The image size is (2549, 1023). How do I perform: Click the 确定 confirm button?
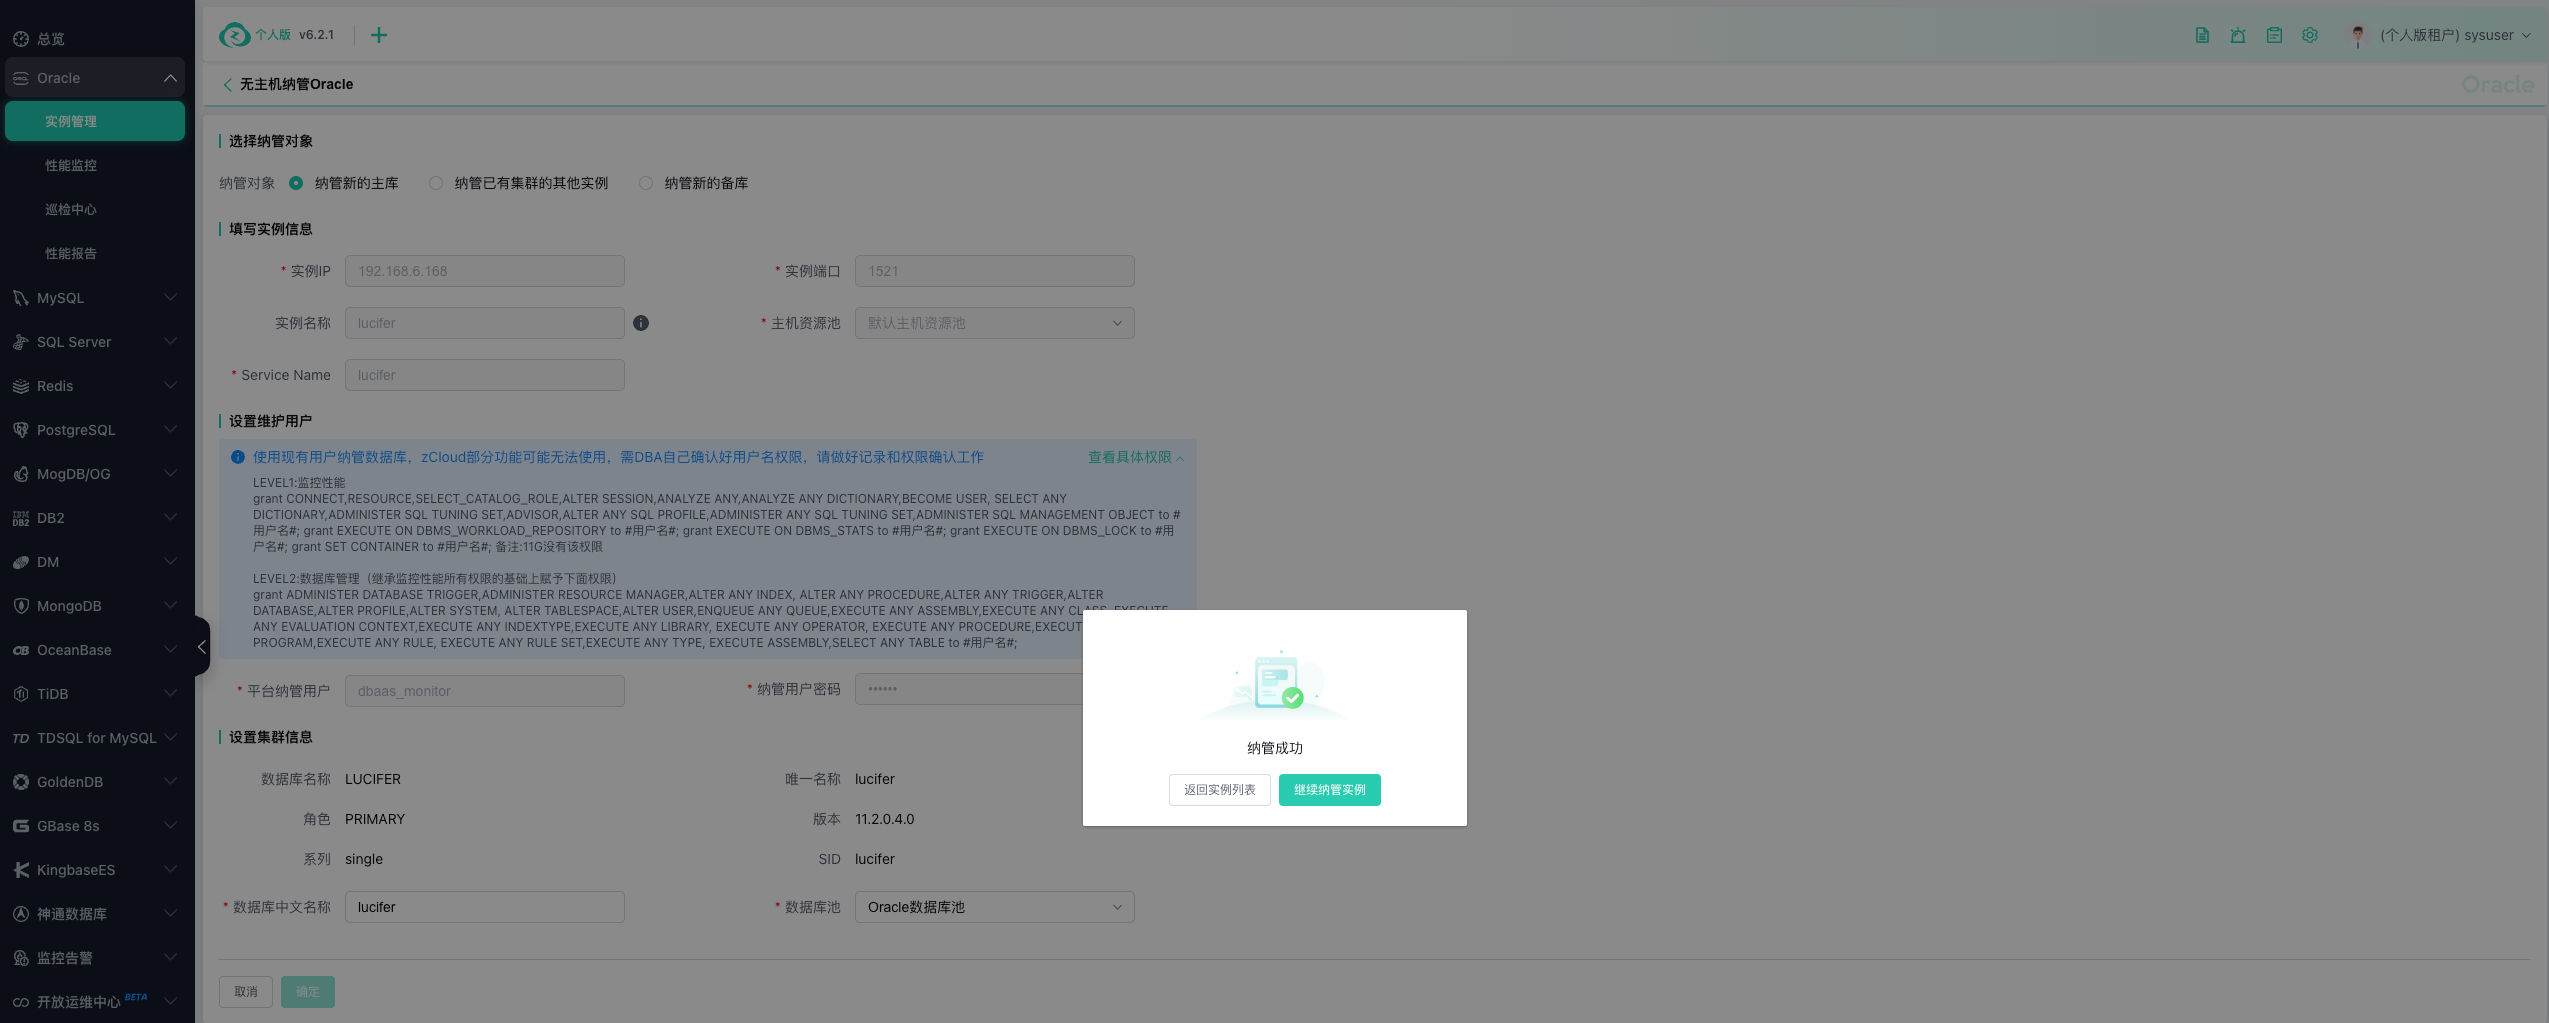click(308, 992)
